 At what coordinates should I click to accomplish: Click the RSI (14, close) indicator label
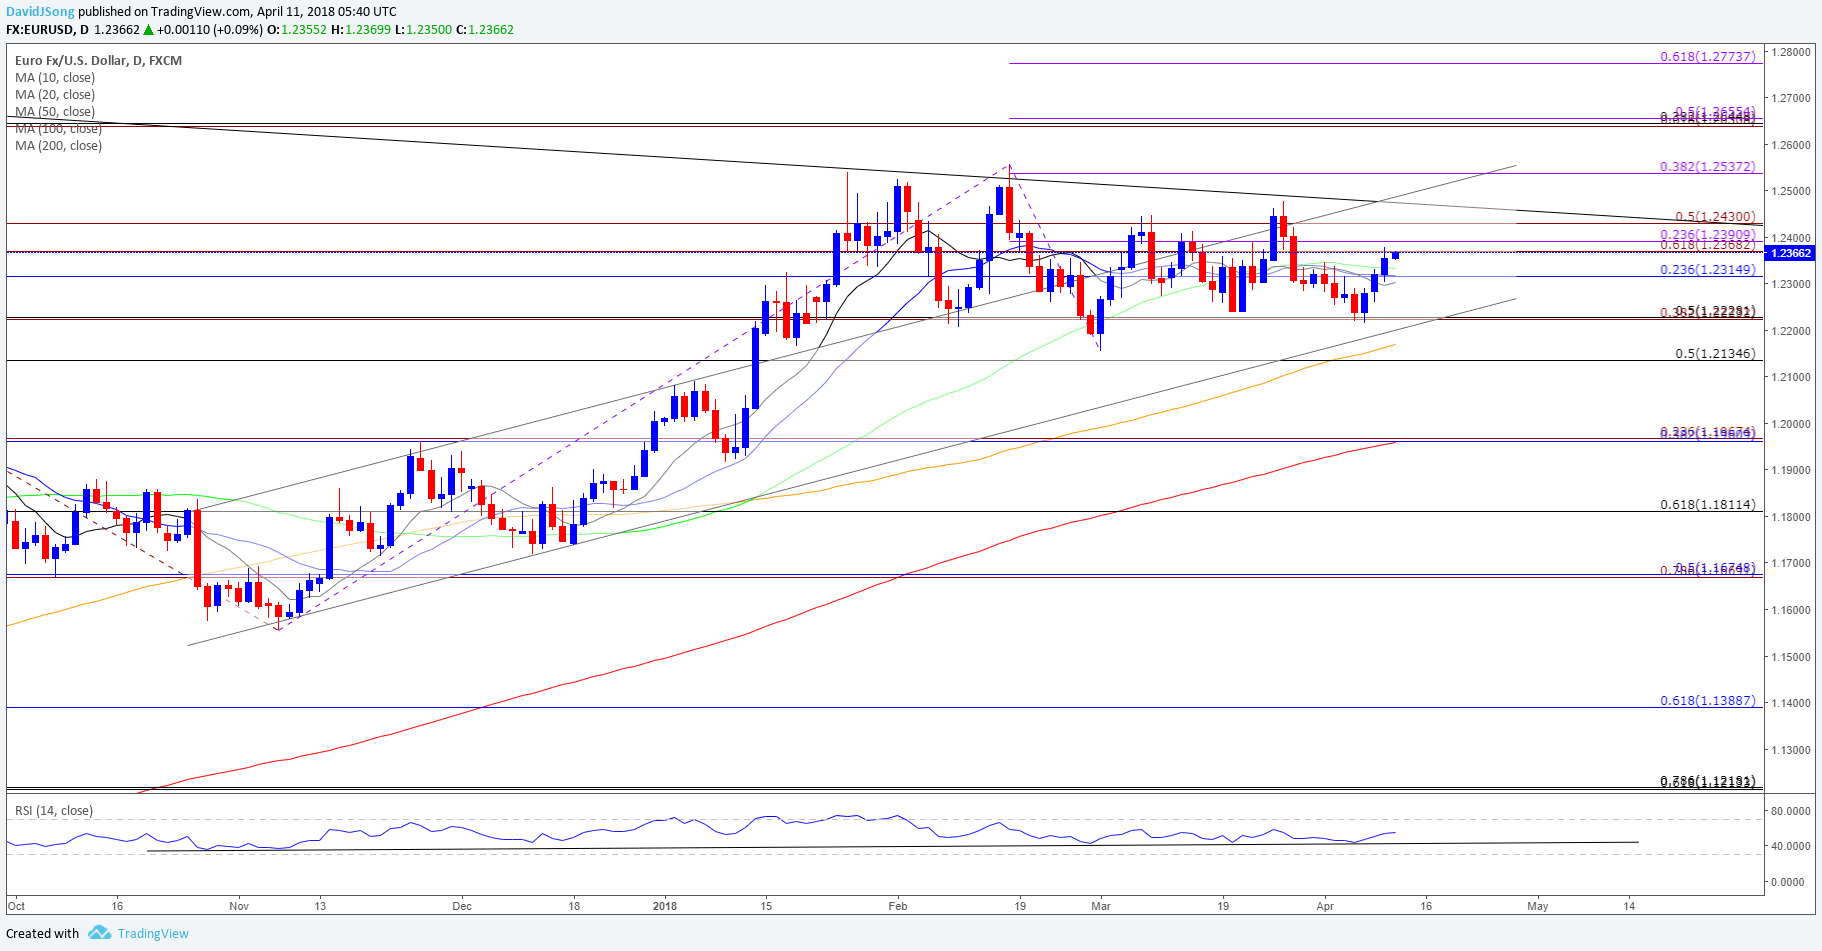click(x=53, y=810)
